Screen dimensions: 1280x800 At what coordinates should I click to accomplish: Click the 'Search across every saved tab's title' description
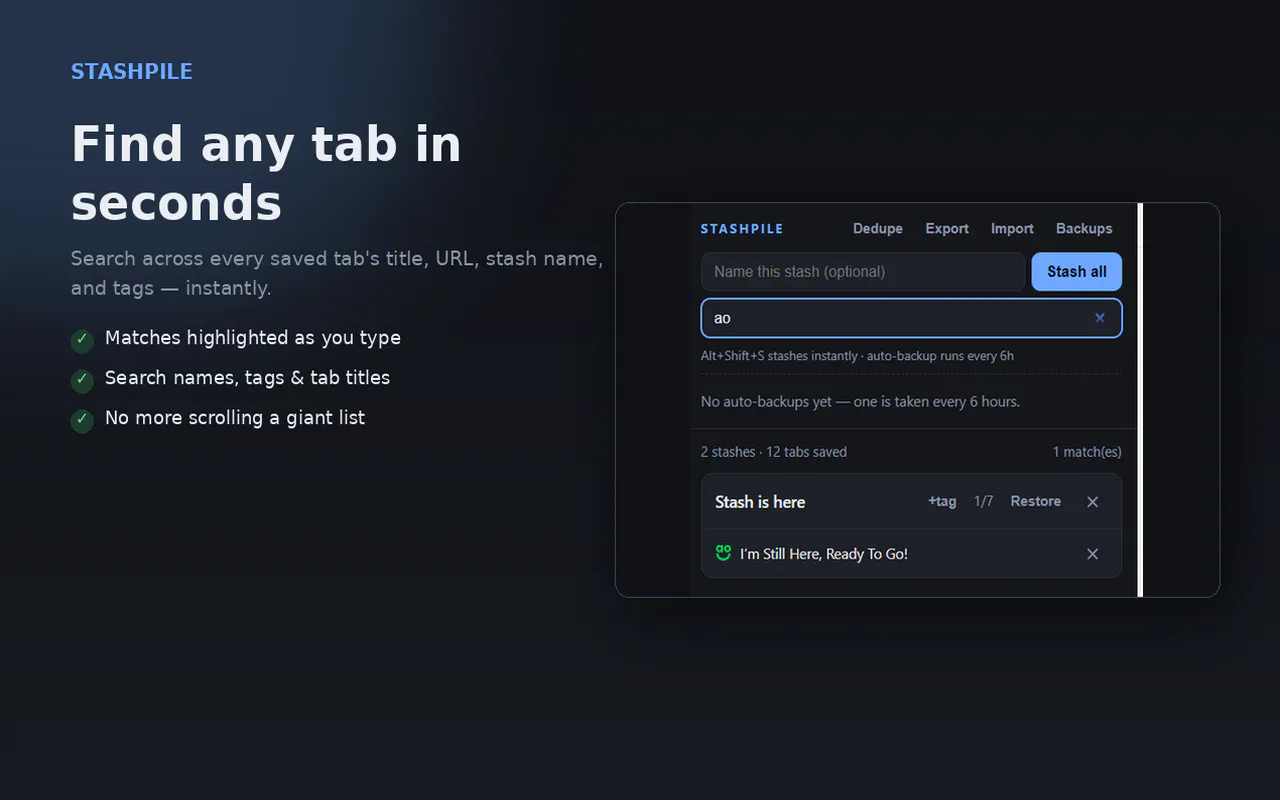tap(337, 273)
